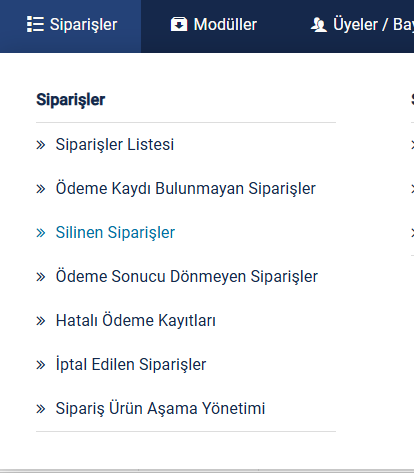Click the chevron beside Ödeme Sonucu Dönmeyen Siparişler
This screenshot has width=414, height=473.
click(41, 277)
